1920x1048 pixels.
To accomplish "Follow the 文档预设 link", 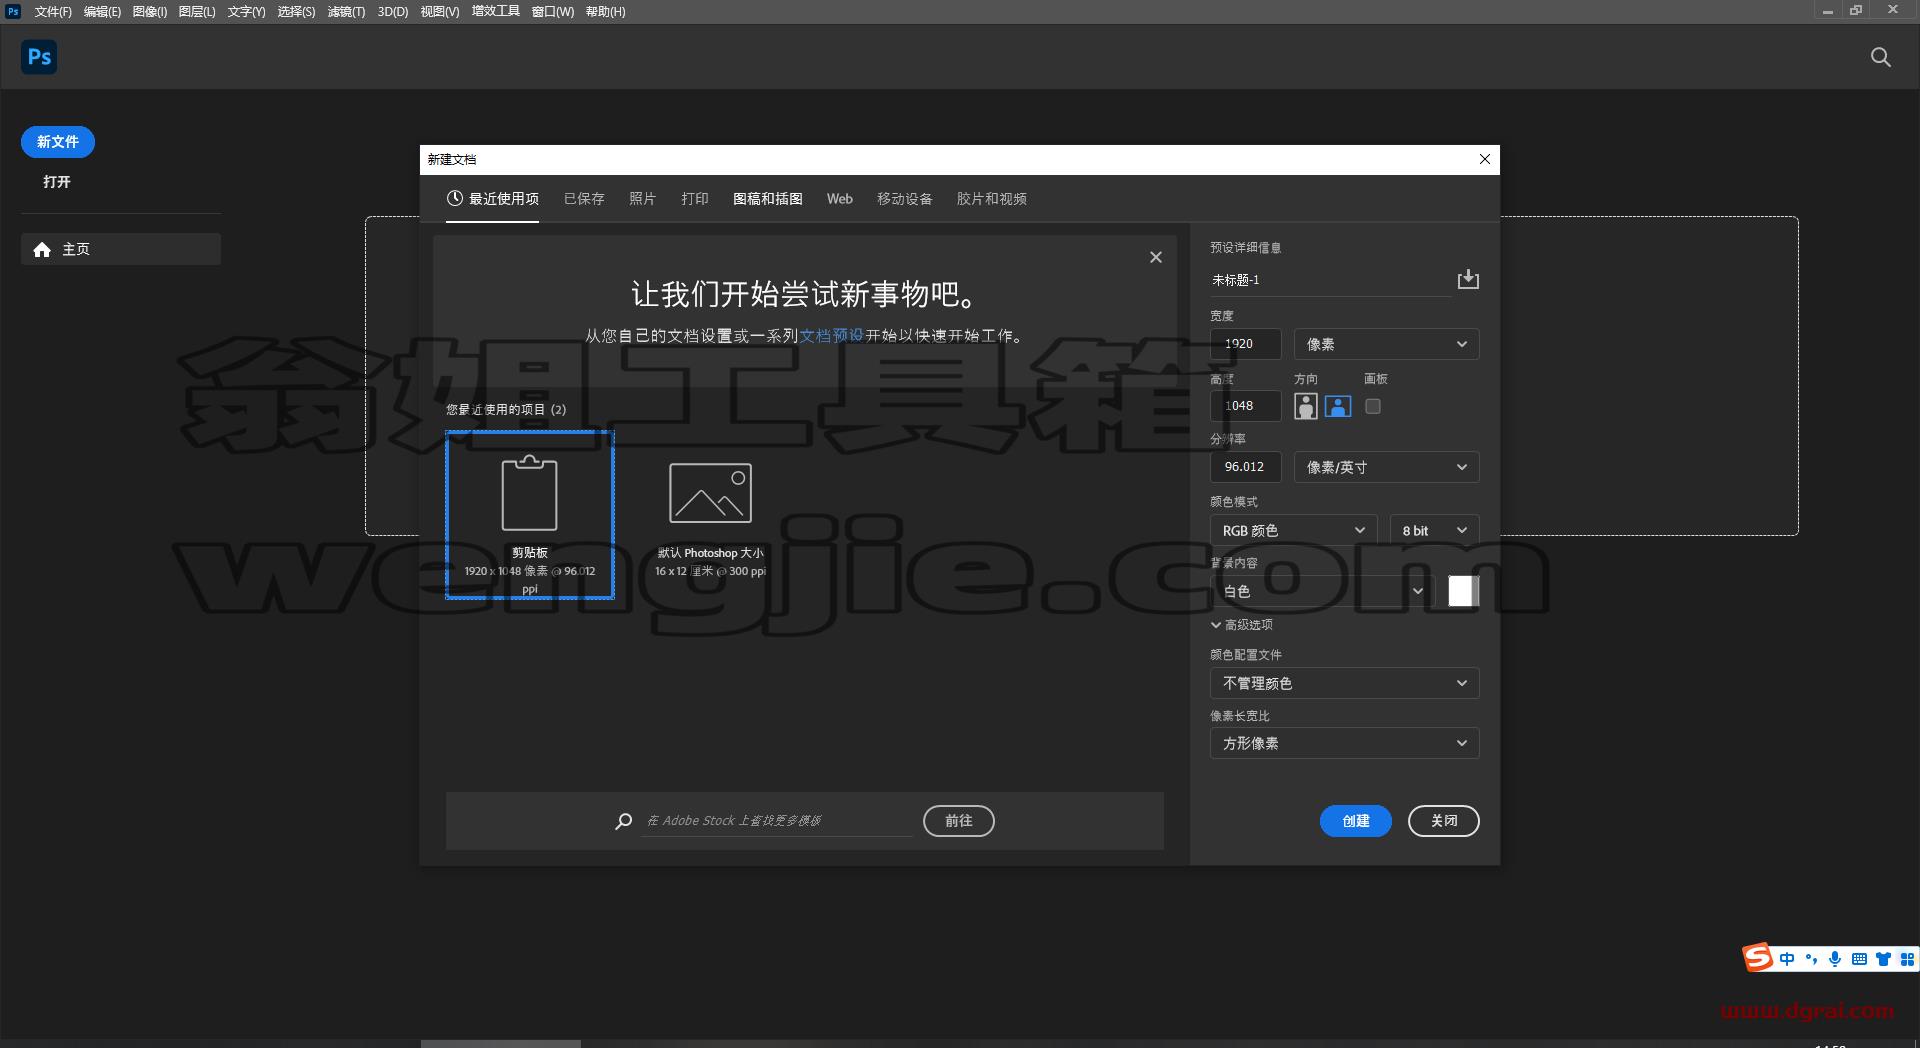I will click(831, 336).
